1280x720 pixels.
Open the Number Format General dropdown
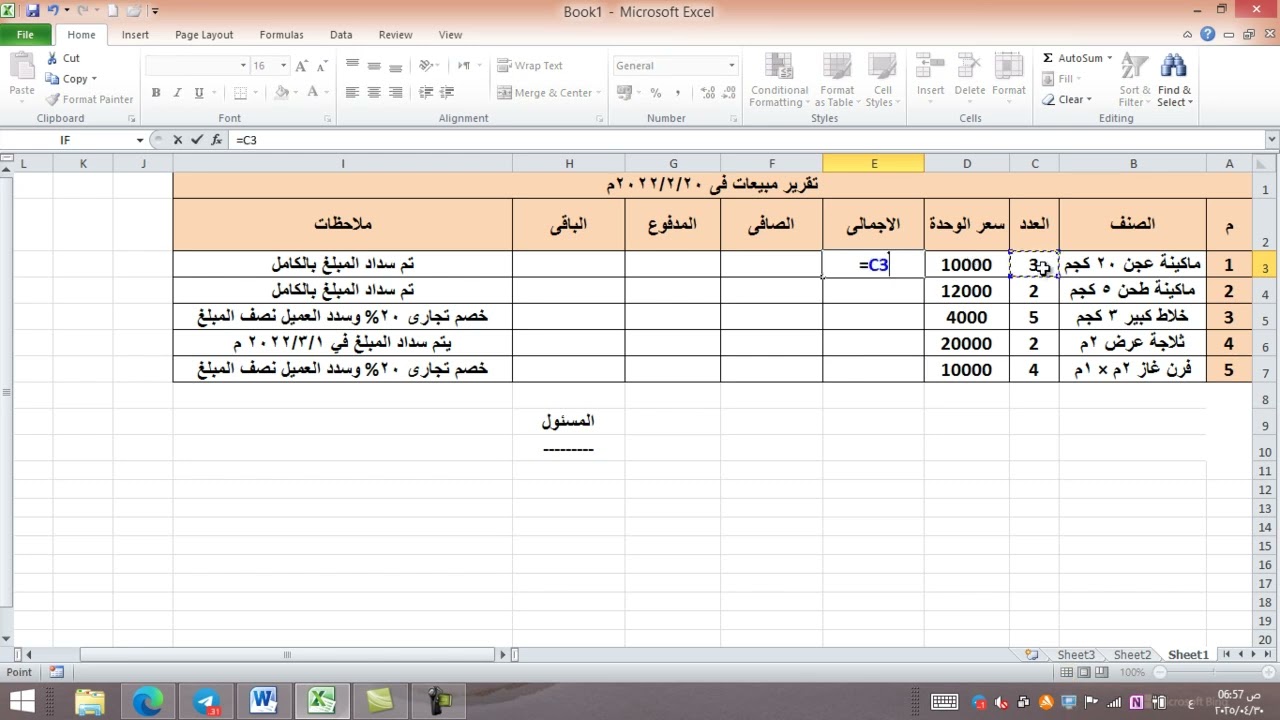[x=732, y=66]
